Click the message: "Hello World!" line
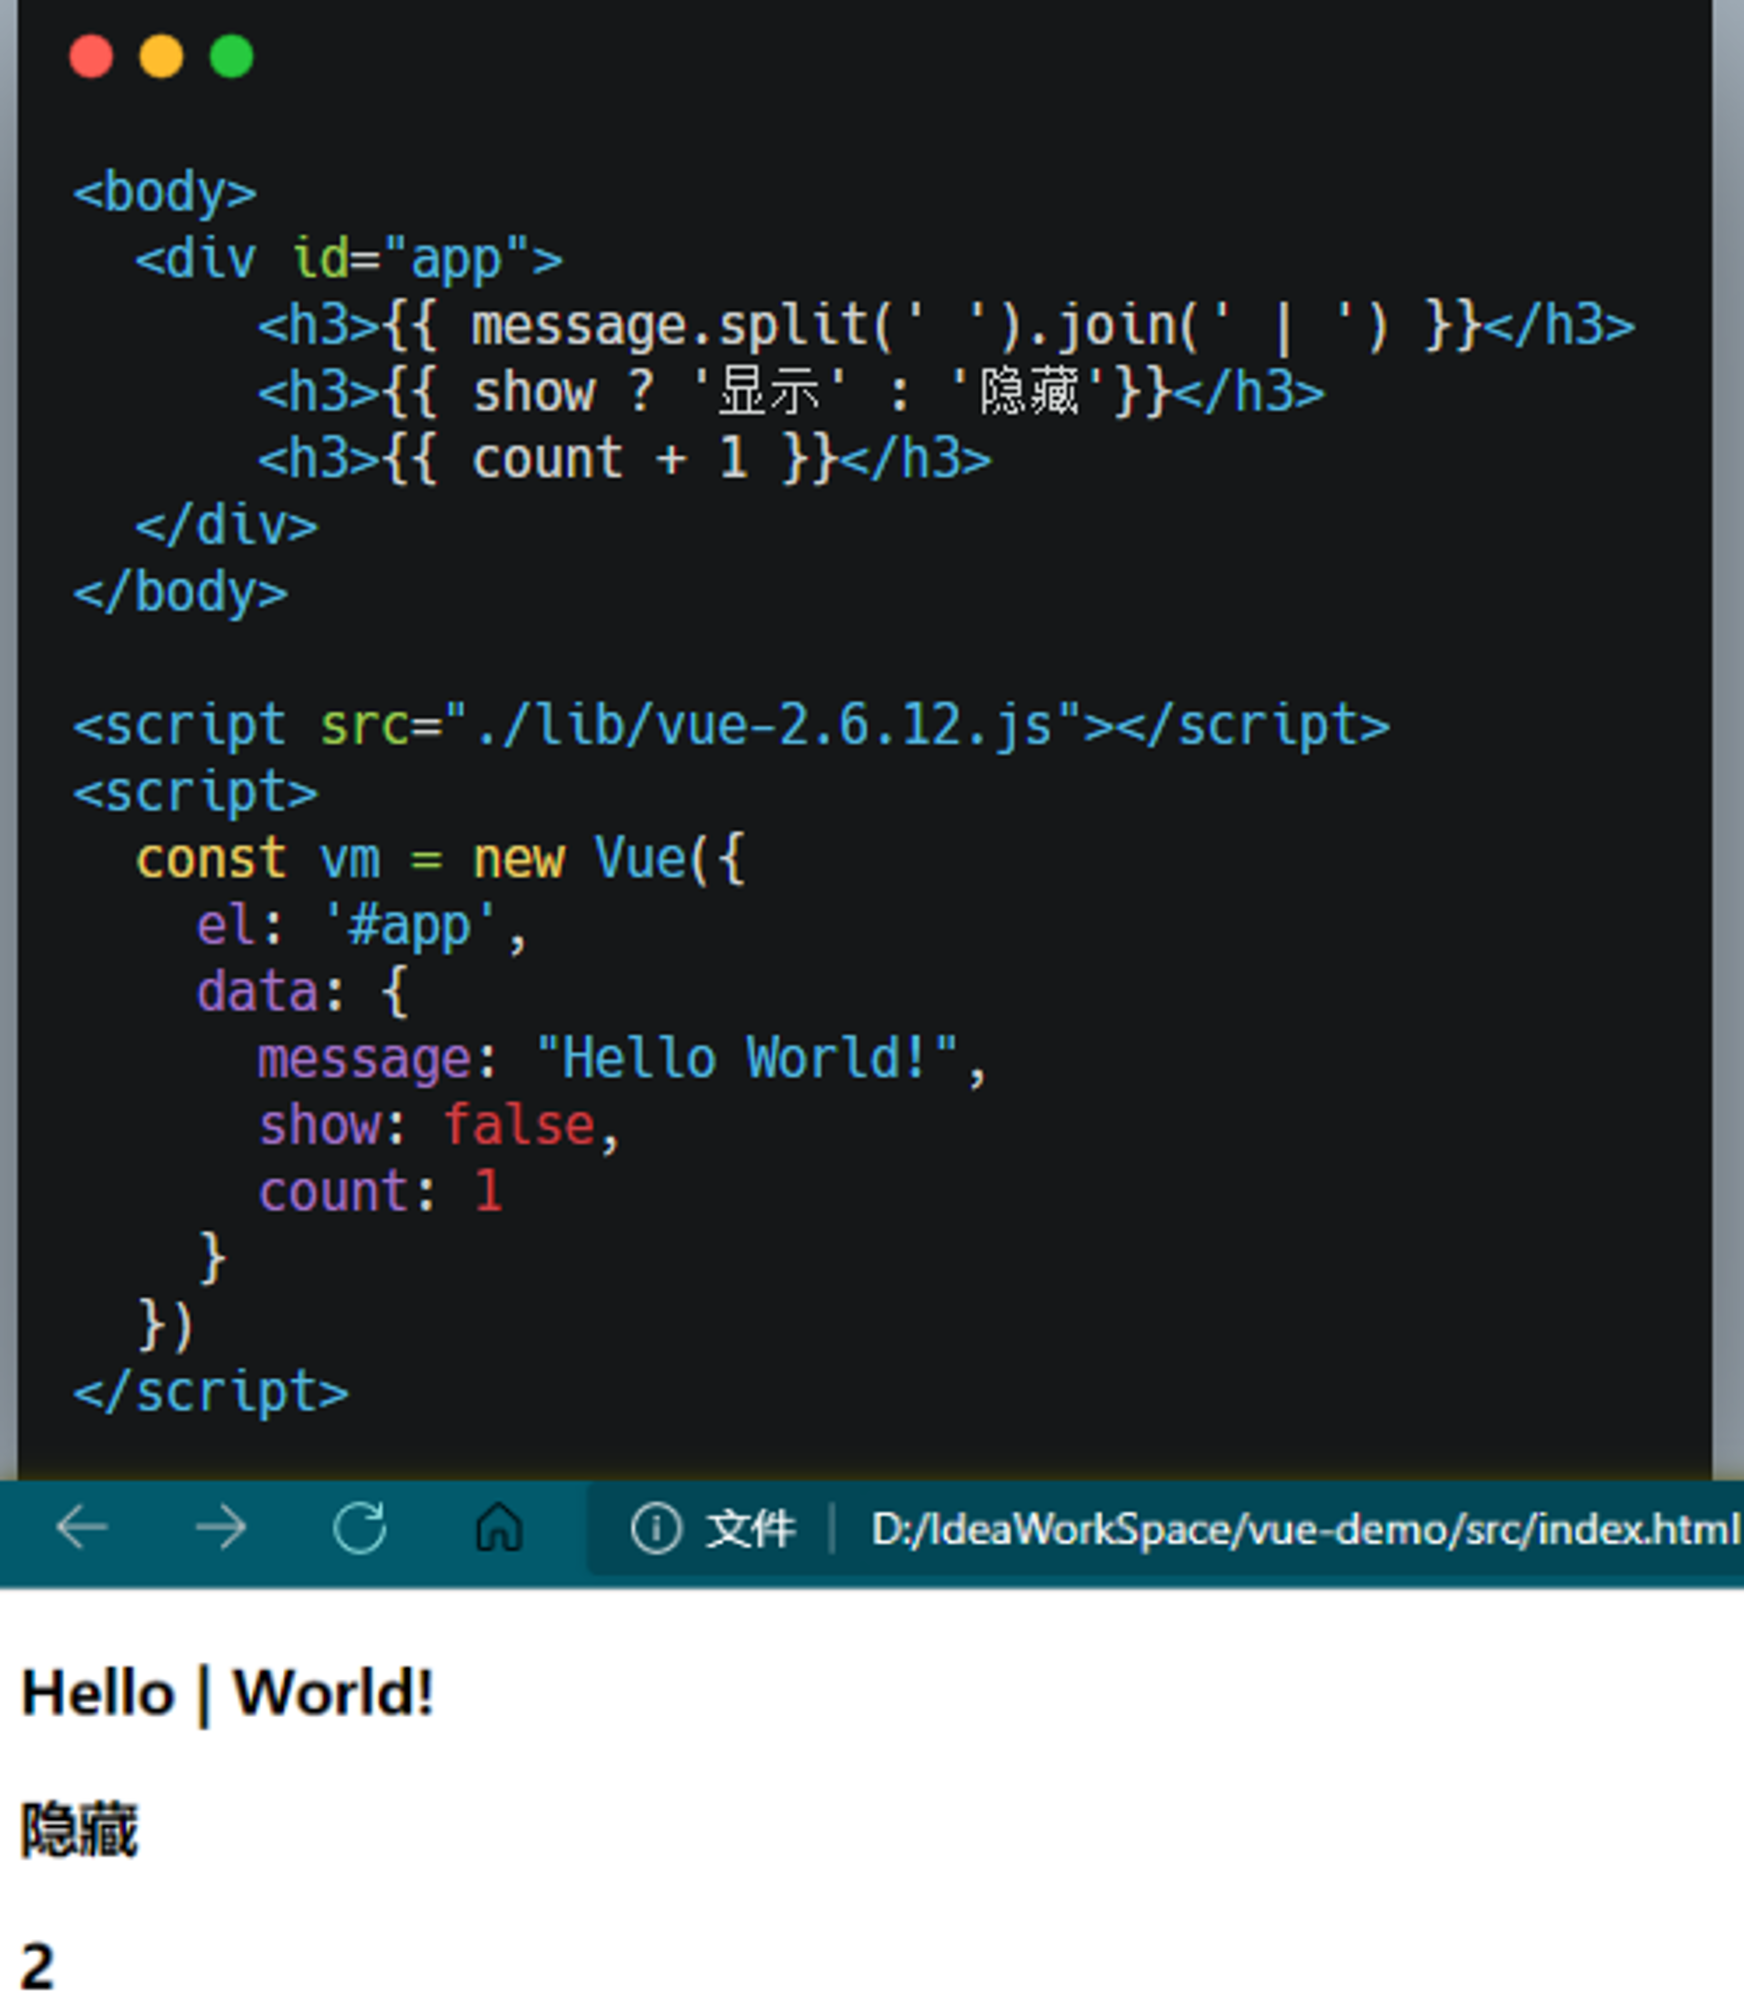This screenshot has width=1744, height=2000. (x=622, y=1059)
